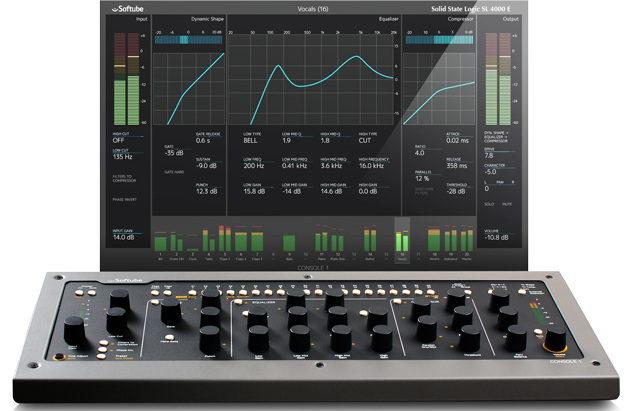This screenshot has height=411, width=630.
Task: Click the stereo output level meter
Action: pyautogui.click(x=498, y=79)
